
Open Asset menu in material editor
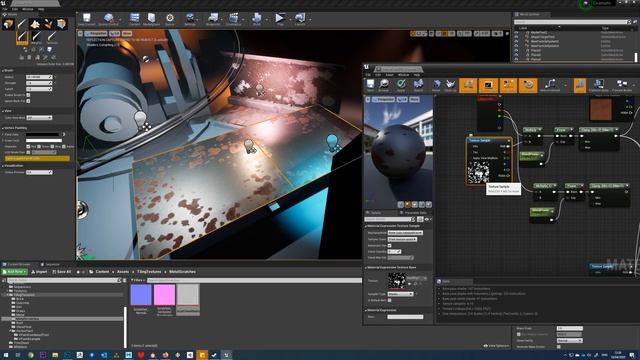click(389, 75)
